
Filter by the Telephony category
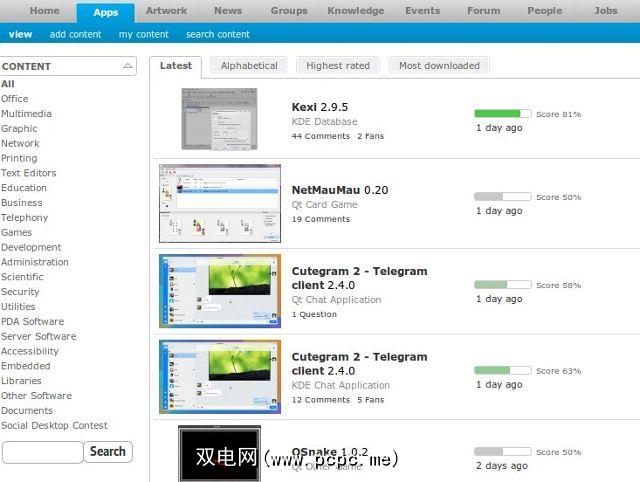24,218
